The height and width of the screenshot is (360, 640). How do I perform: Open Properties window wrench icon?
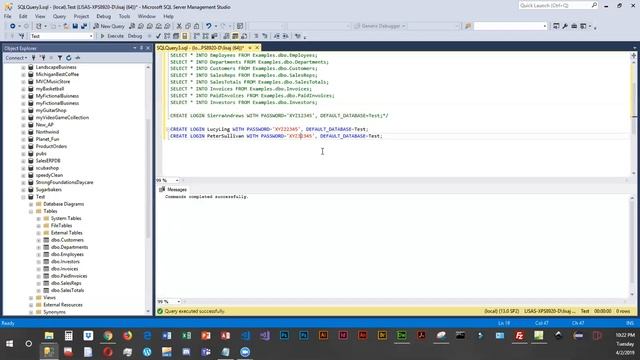[x=565, y=26]
